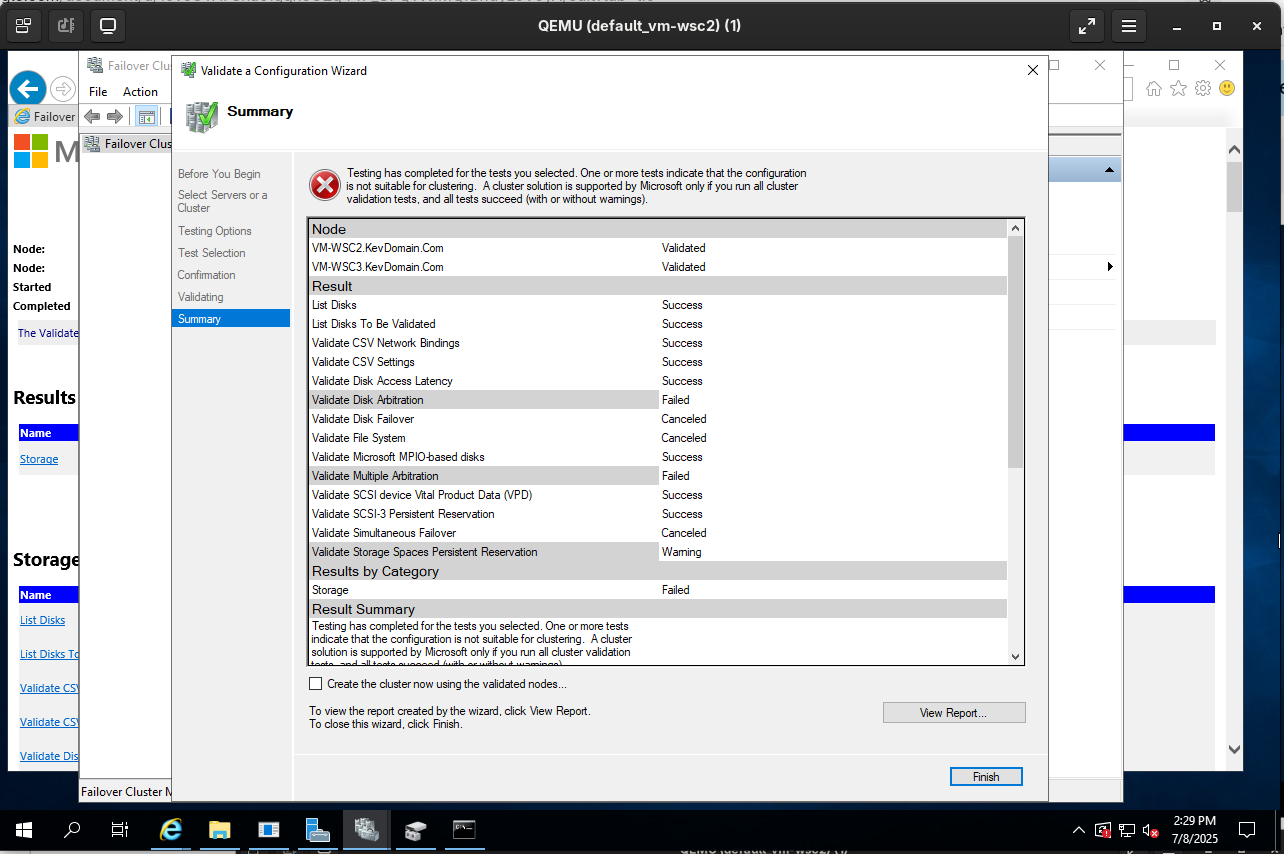Viewport: 1284px width, 854px height.
Task: Open 'The Validate' link in the report
Action: point(48,333)
